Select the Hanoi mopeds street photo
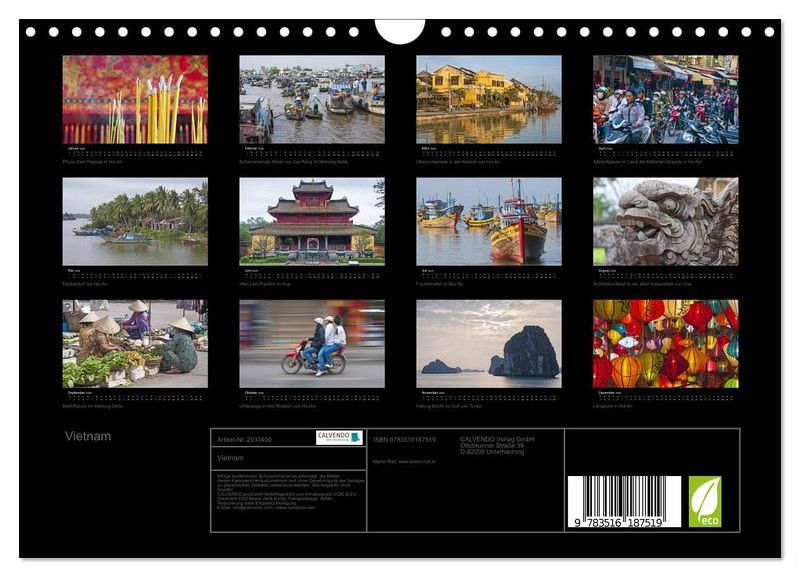Screen dimensions: 800x577 point(666,99)
